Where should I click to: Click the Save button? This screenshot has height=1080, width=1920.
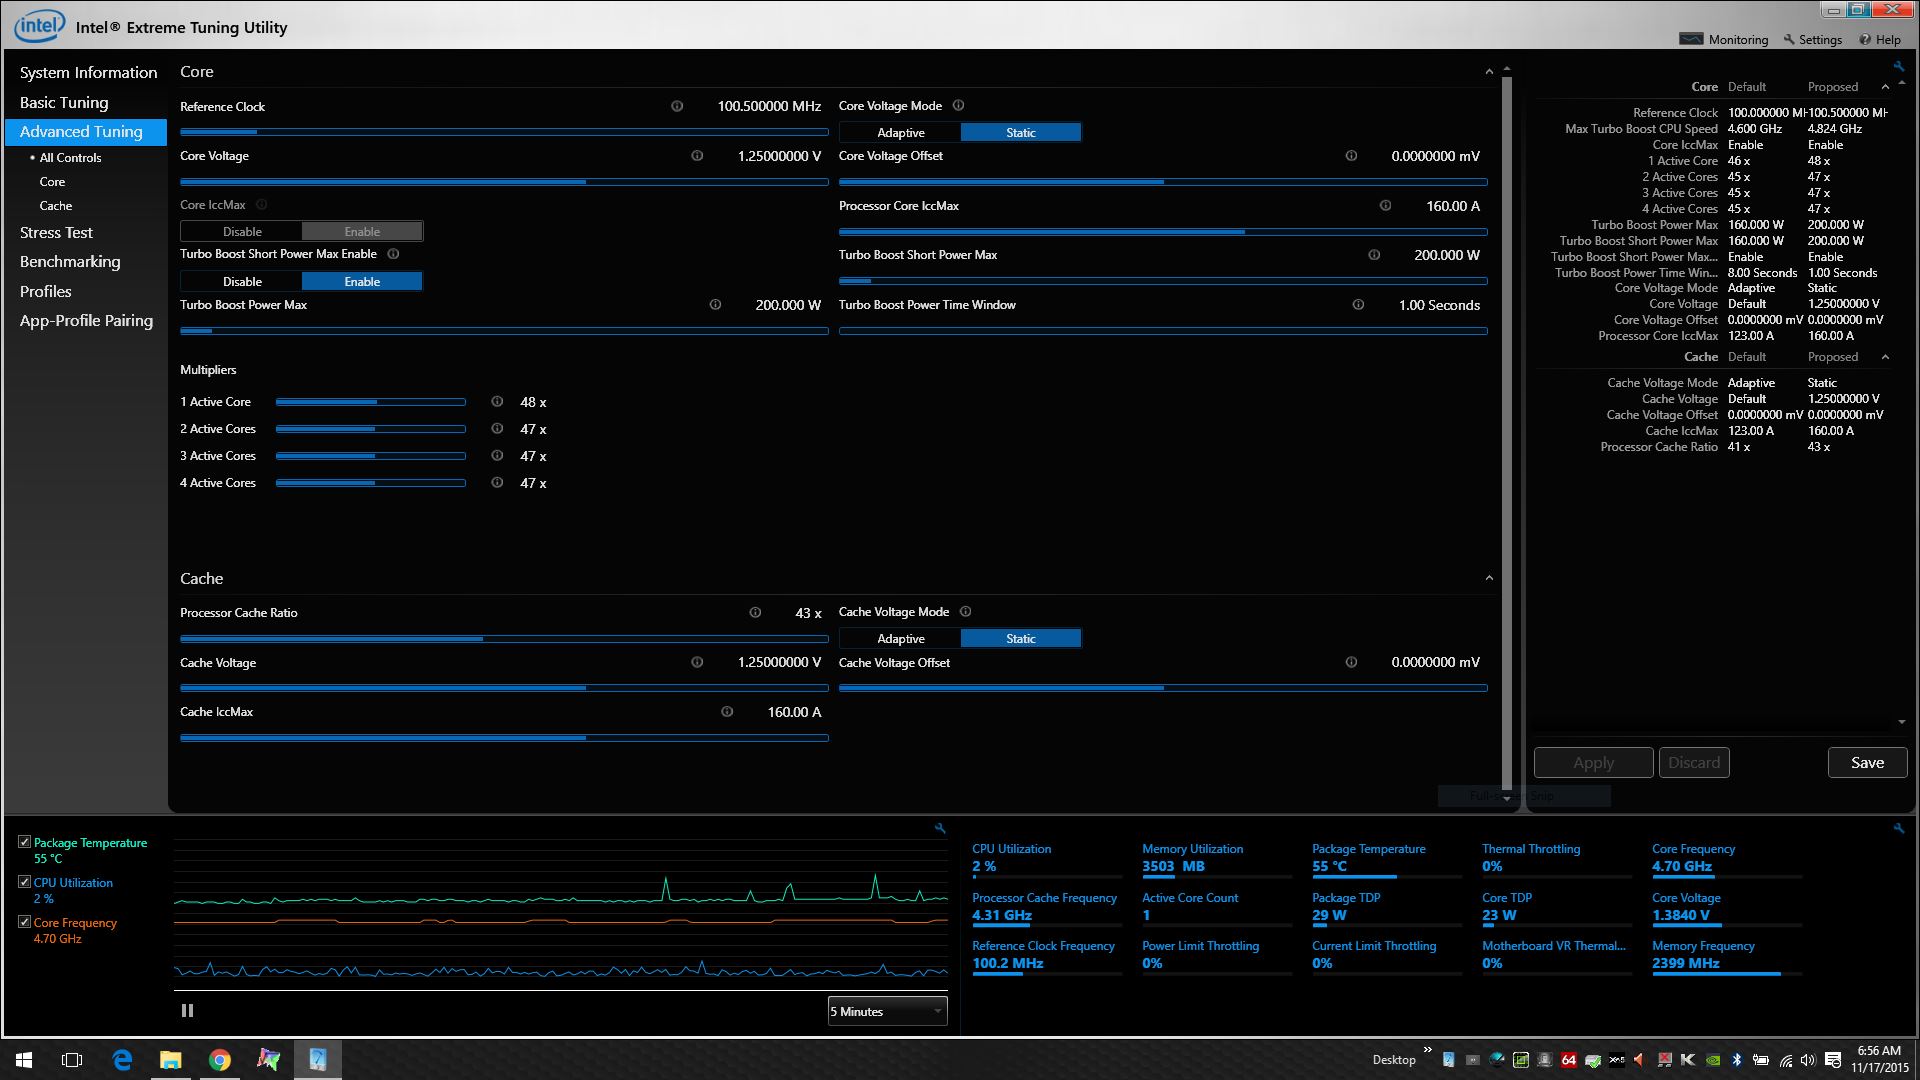1867,762
